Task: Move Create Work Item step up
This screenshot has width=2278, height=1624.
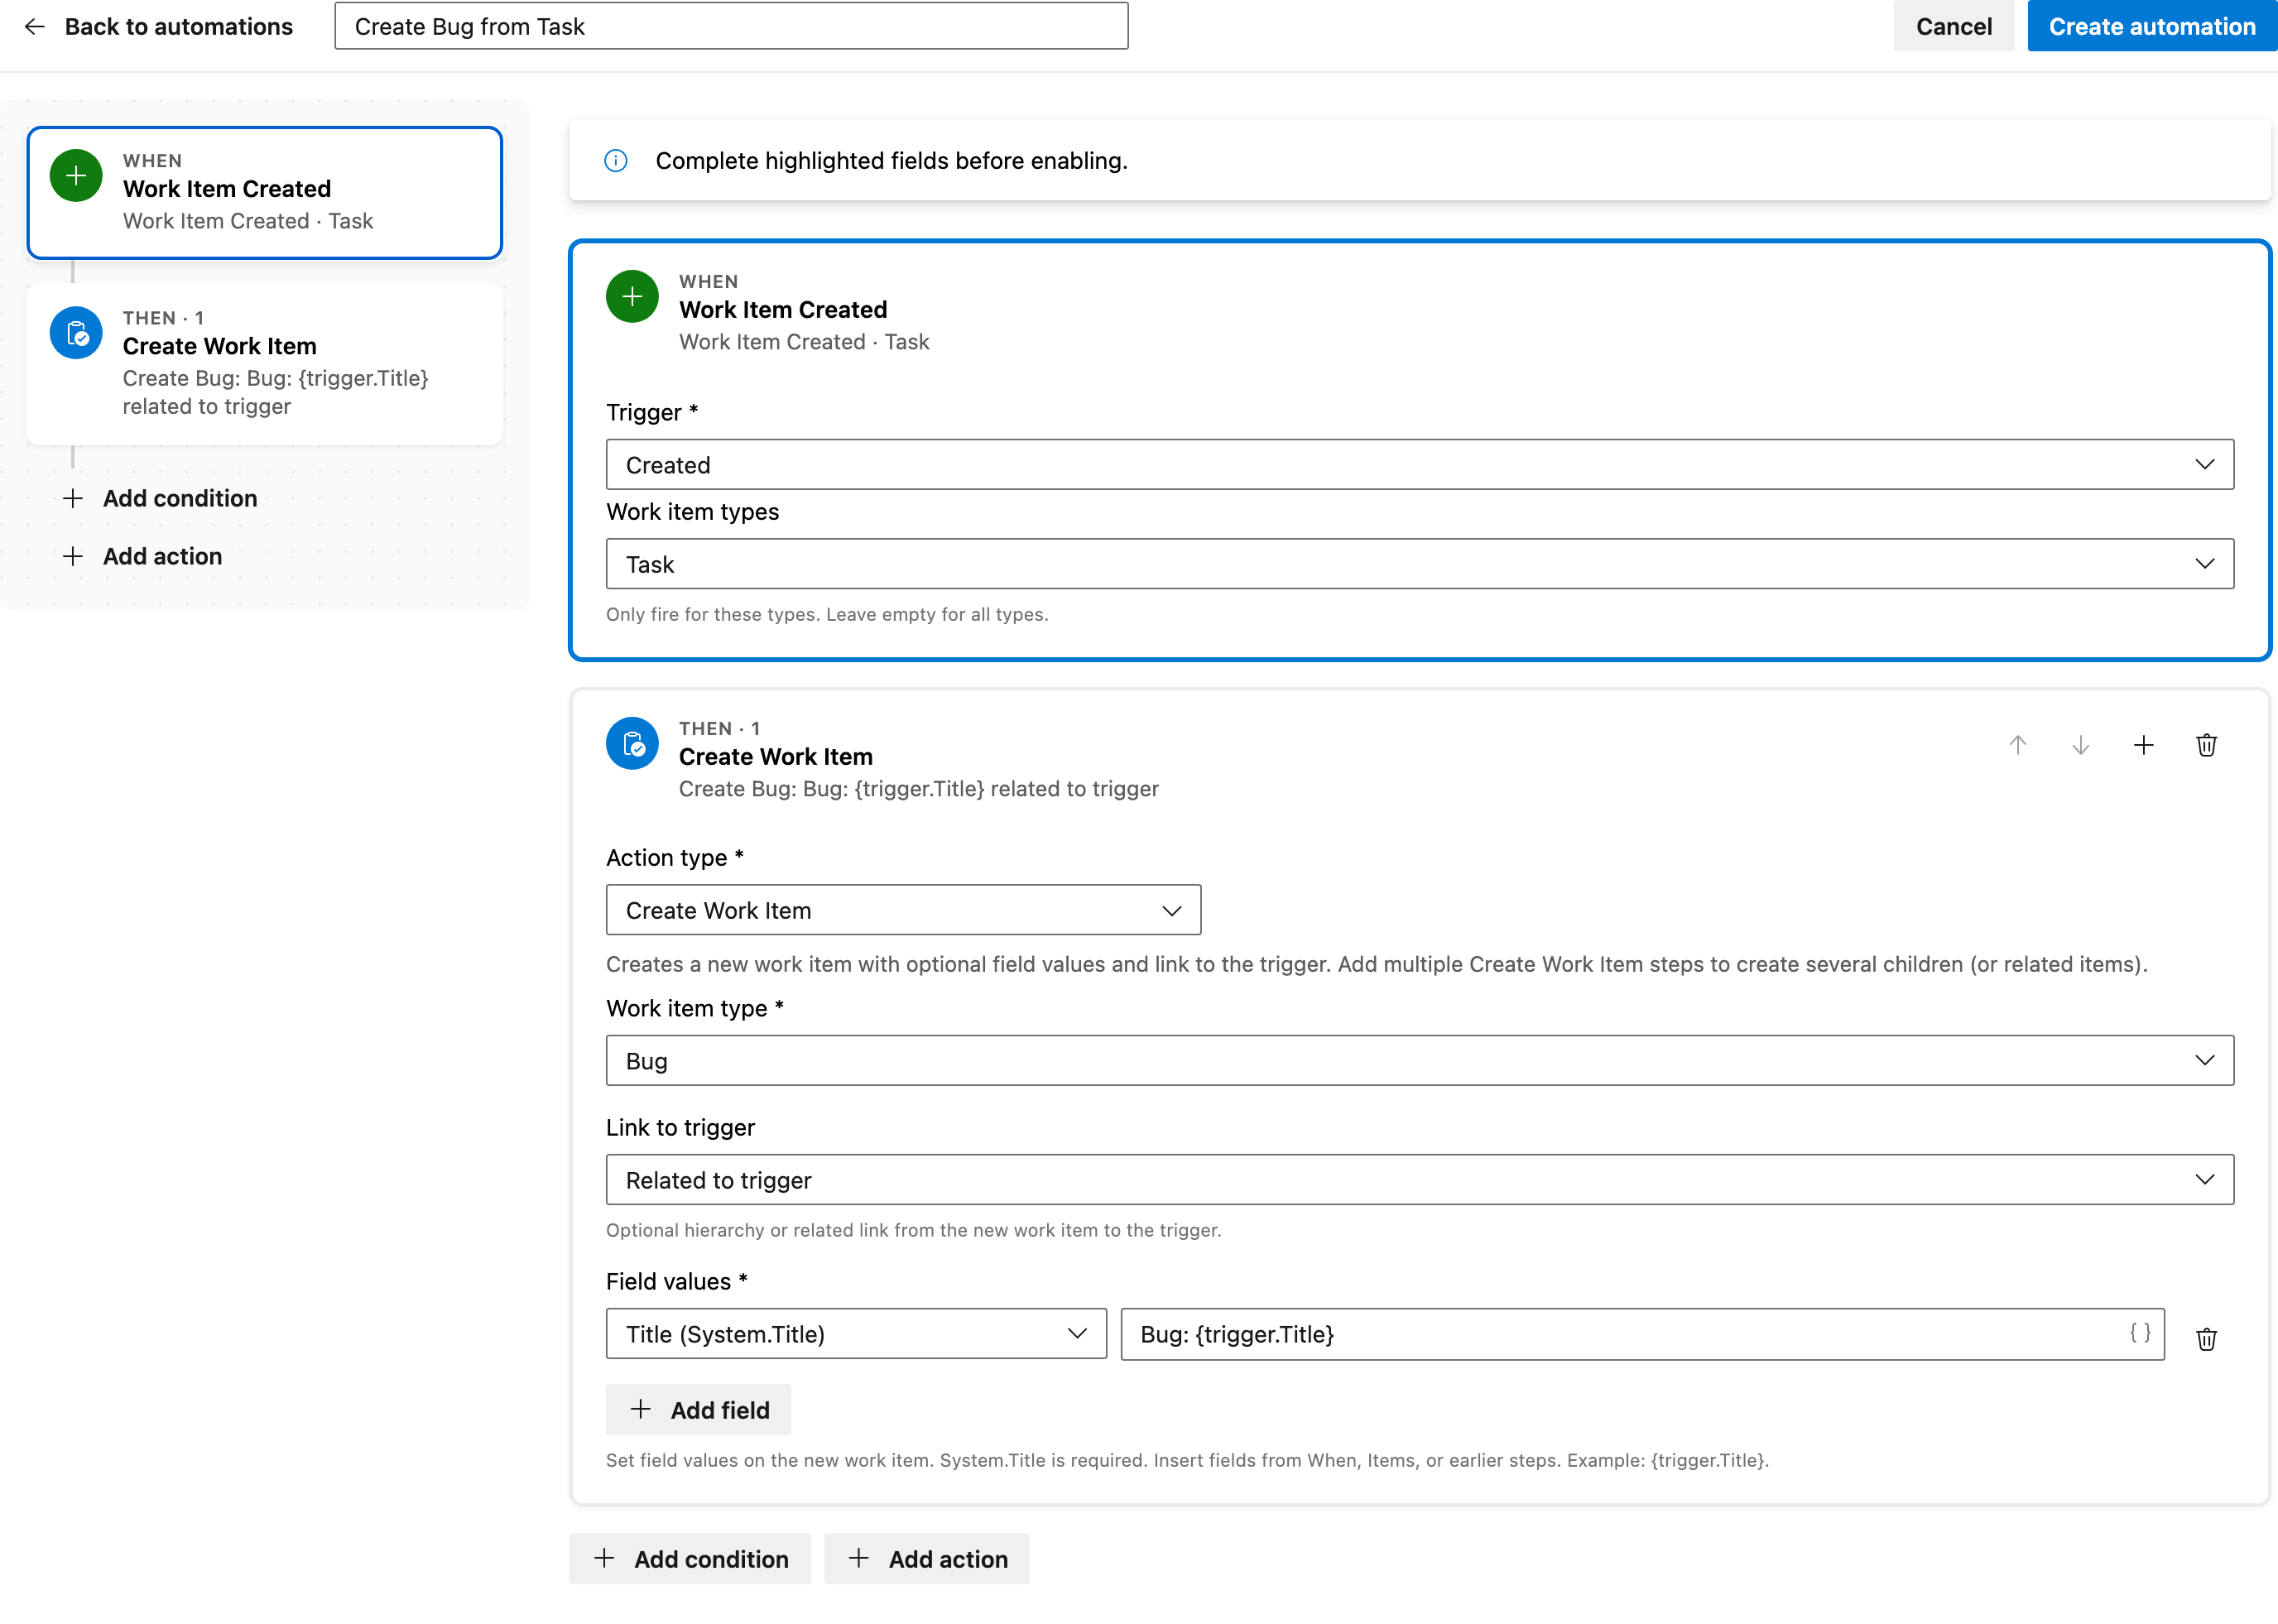Action: tap(2018, 745)
